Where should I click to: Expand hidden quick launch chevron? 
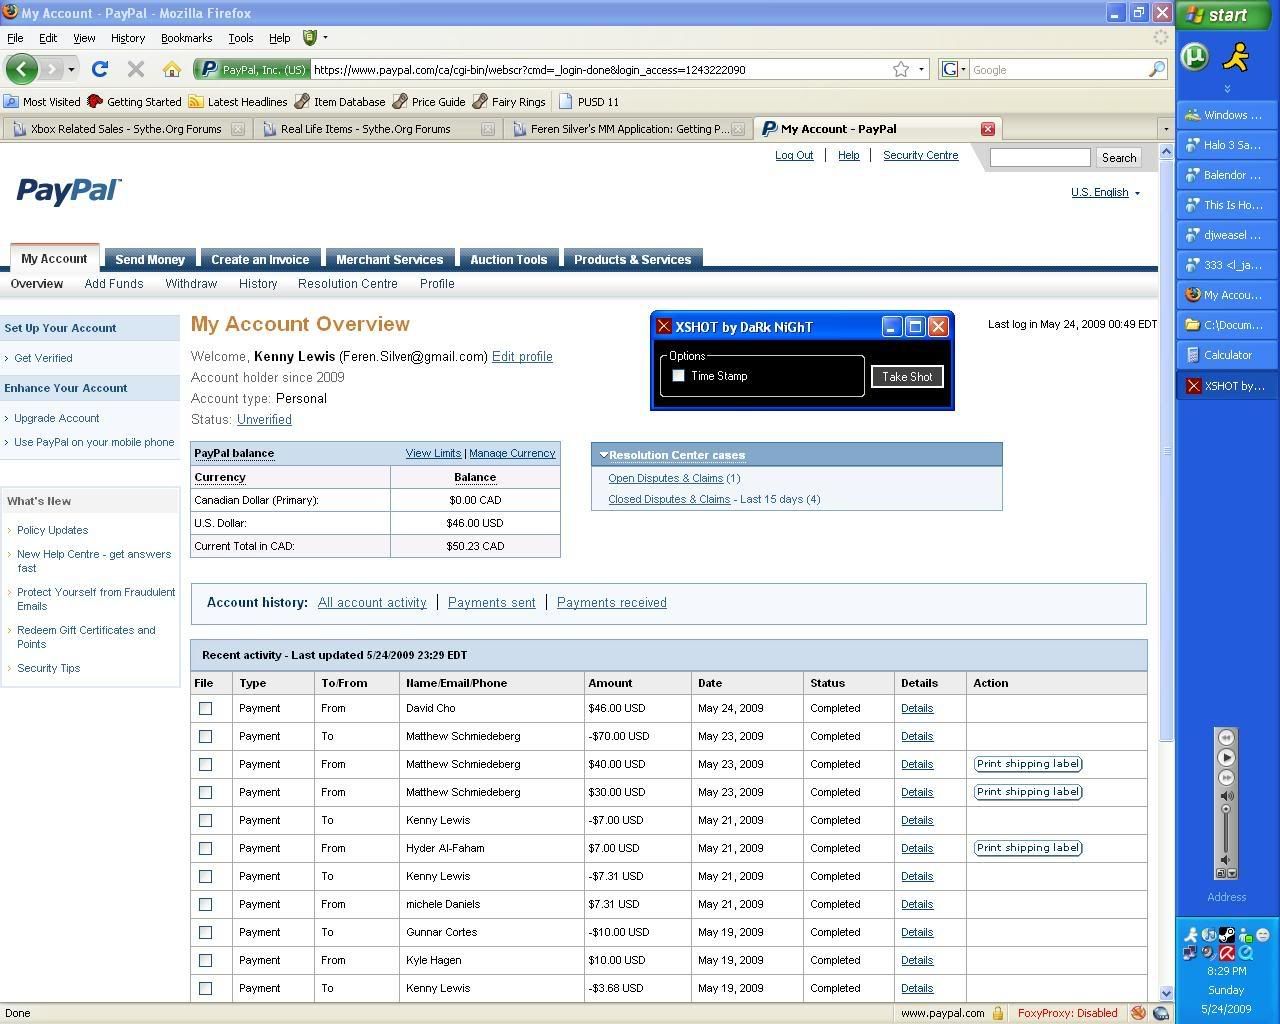pos(1227,89)
